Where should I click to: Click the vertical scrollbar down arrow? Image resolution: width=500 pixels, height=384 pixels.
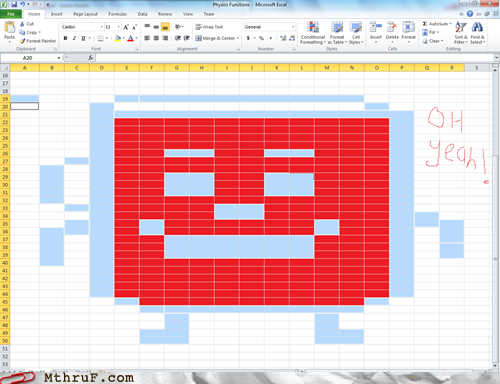click(495, 366)
